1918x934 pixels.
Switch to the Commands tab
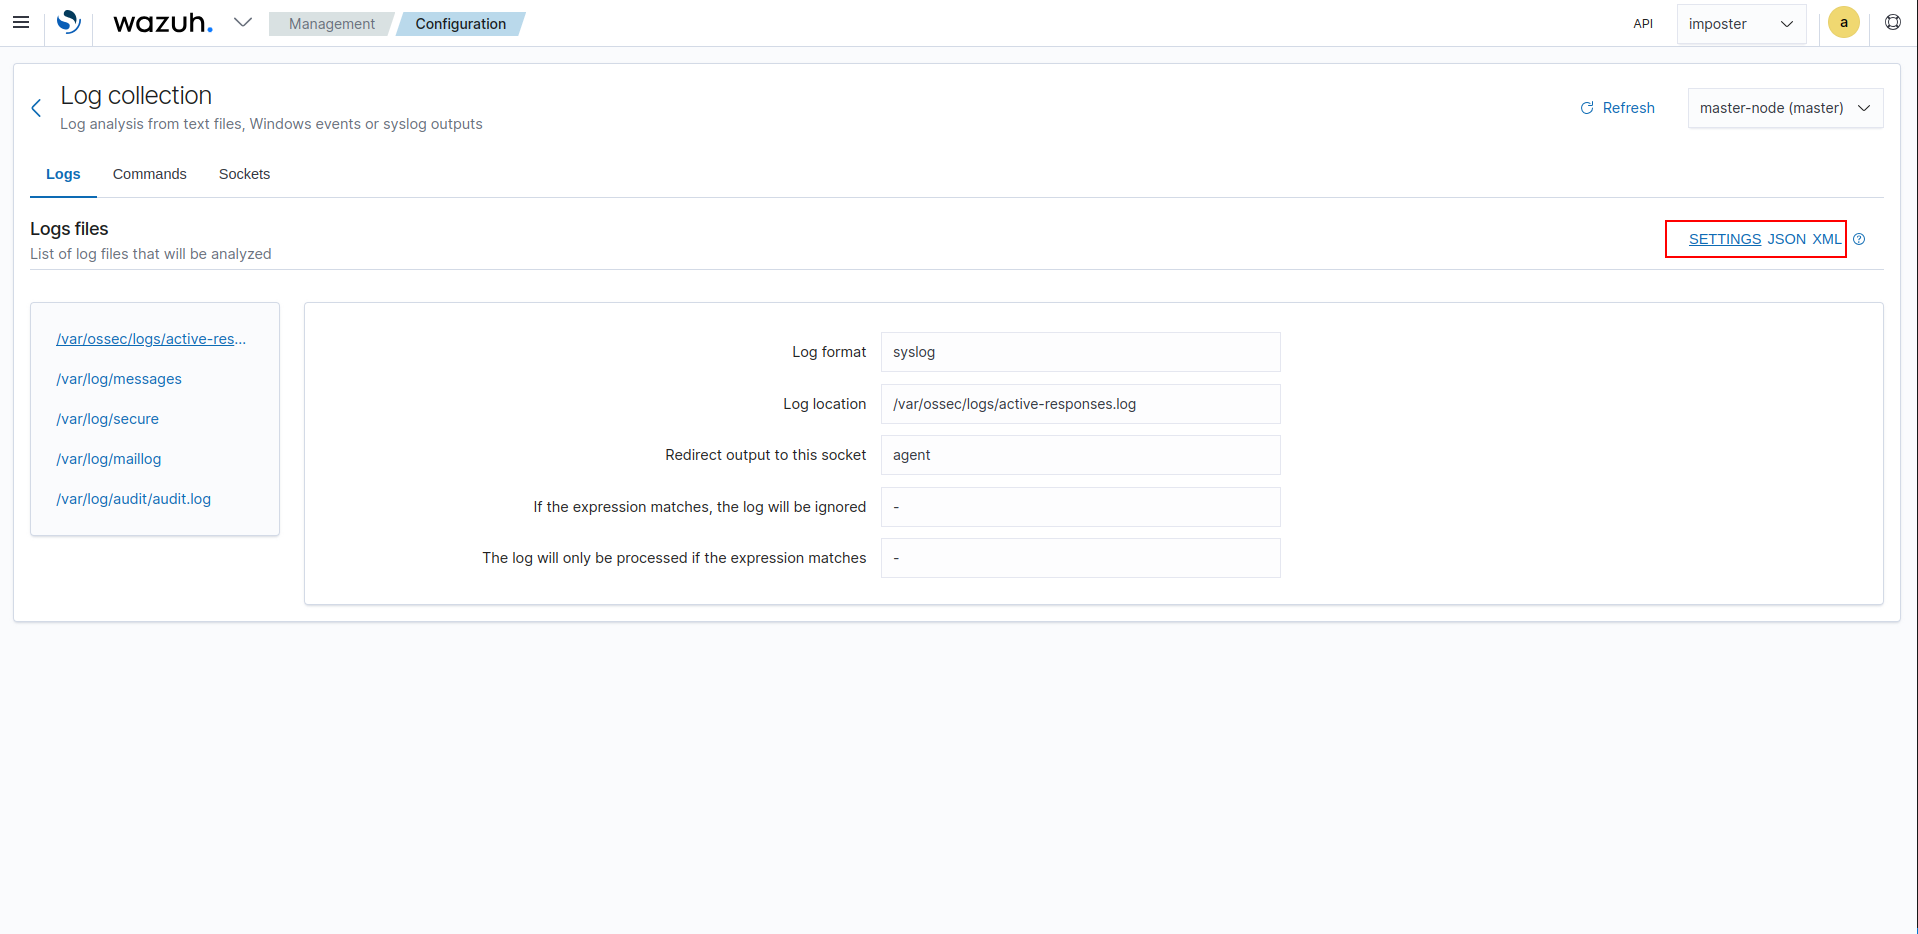[149, 174]
